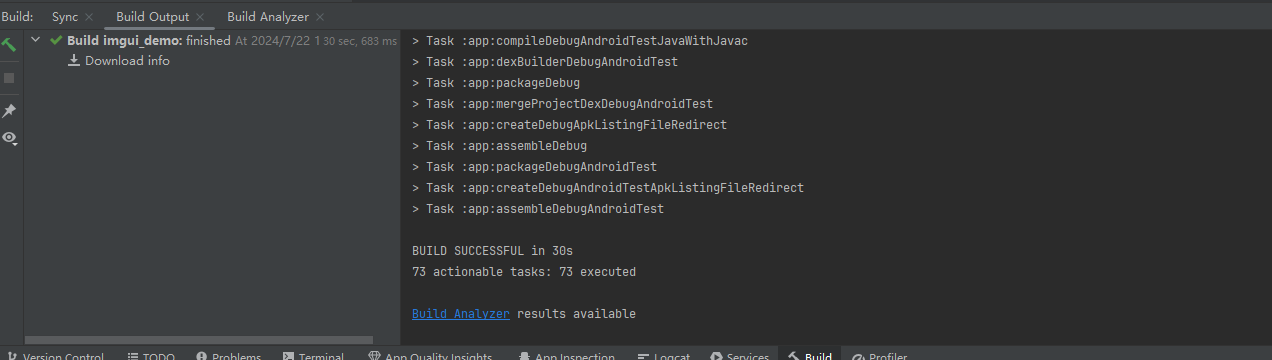Close the Sync tab
This screenshot has width=1272, height=360.
point(89,17)
